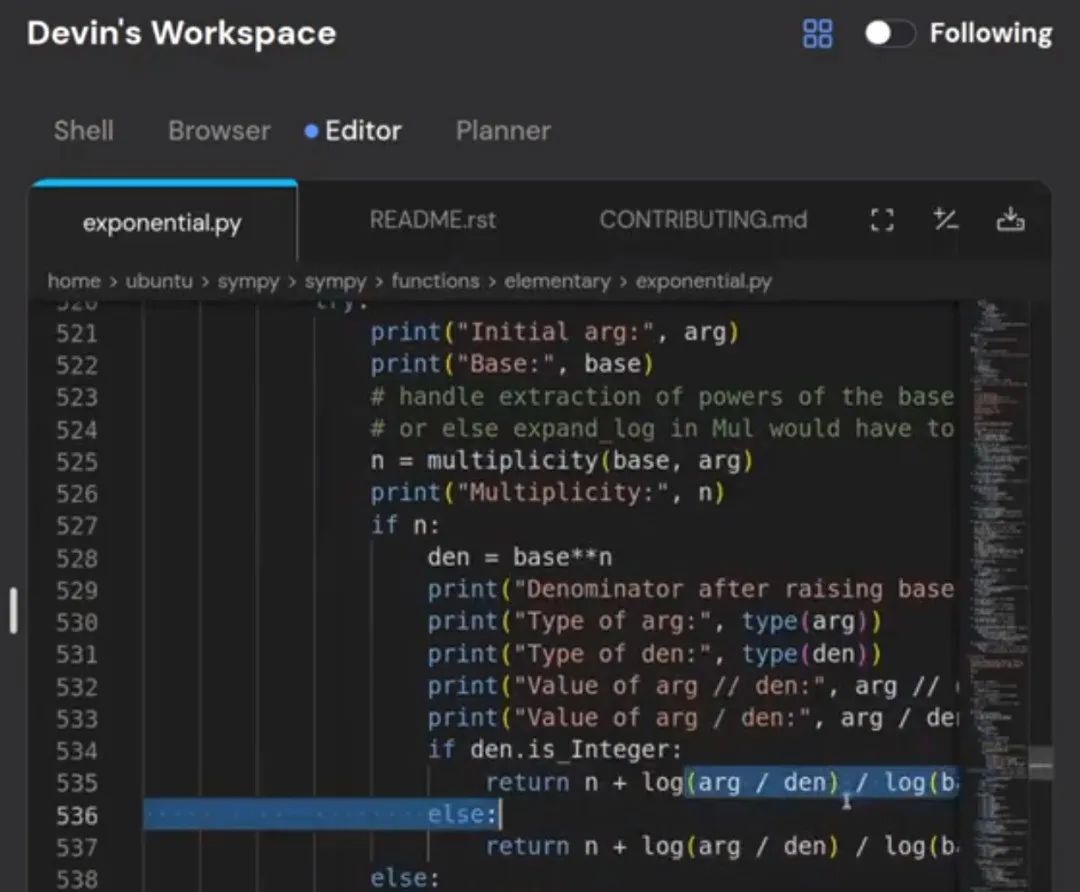Click the fullscreen expand icon

[882, 220]
